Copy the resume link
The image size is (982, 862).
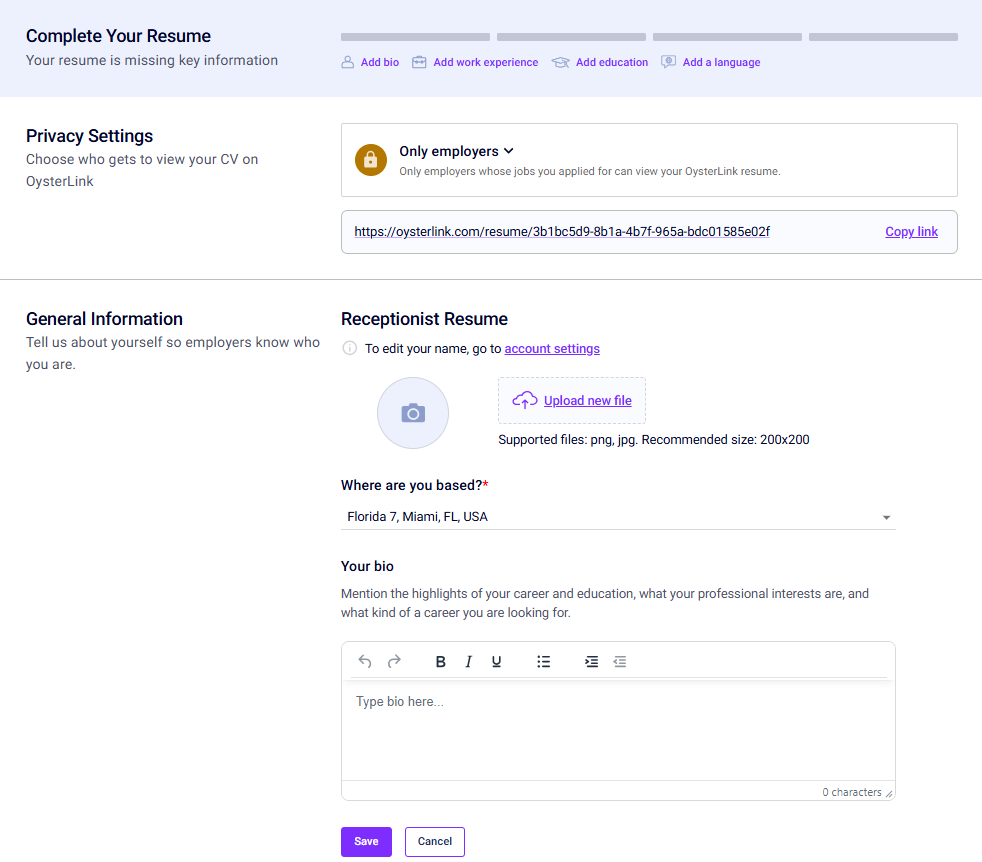pyautogui.click(x=911, y=232)
